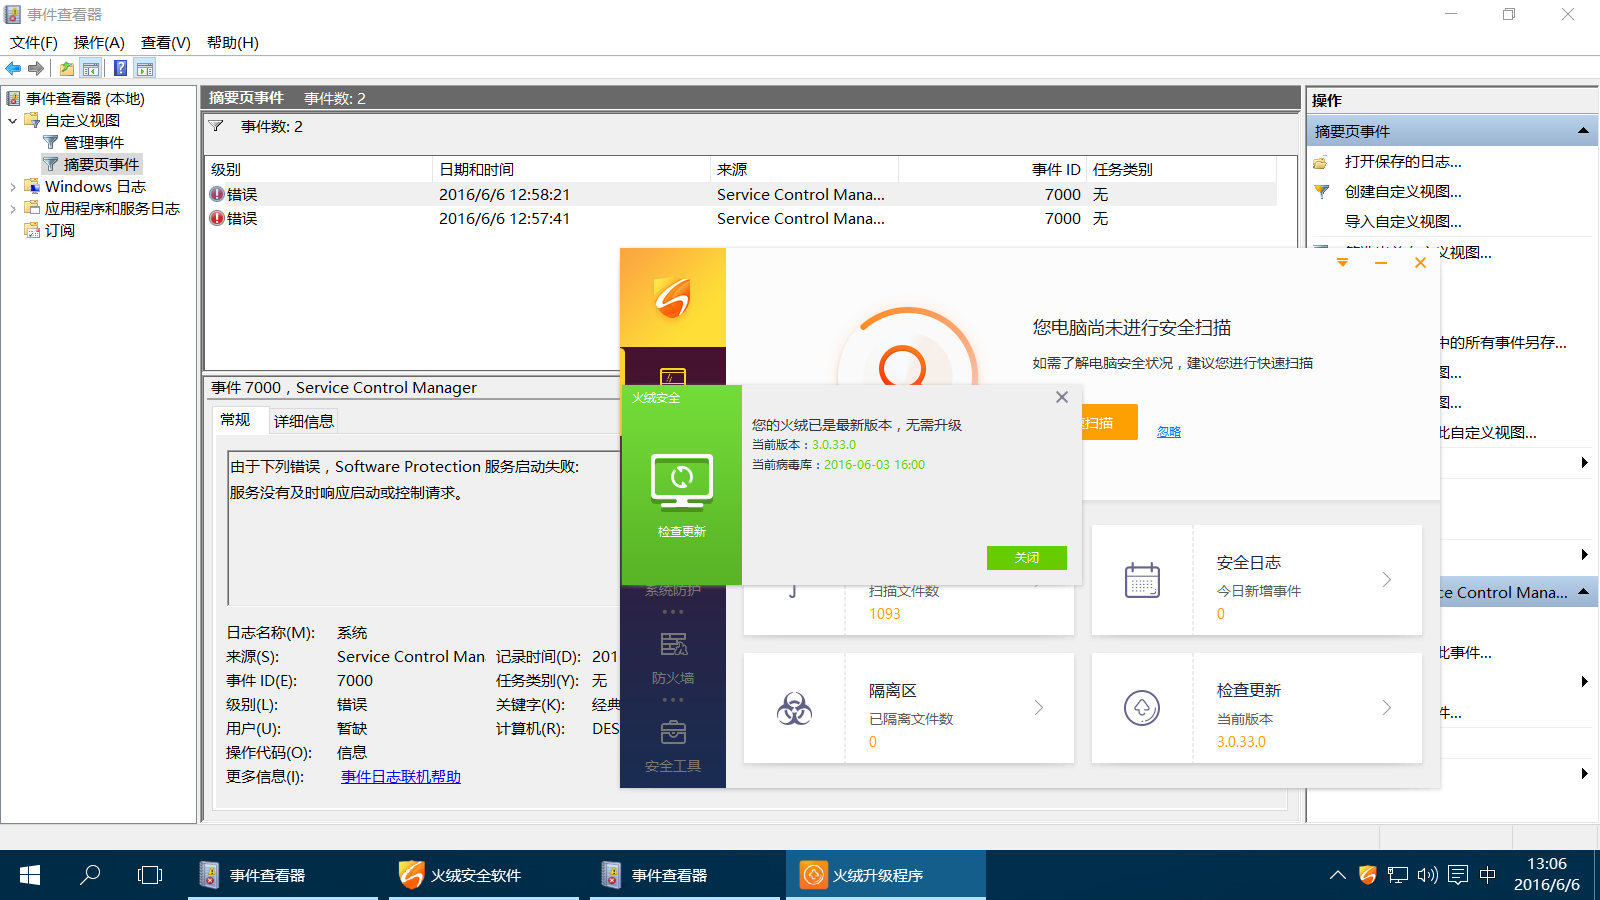Viewport: 1600px width, 900px height.
Task: Click the 打开保存的日志 folder icon
Action: 1321,162
